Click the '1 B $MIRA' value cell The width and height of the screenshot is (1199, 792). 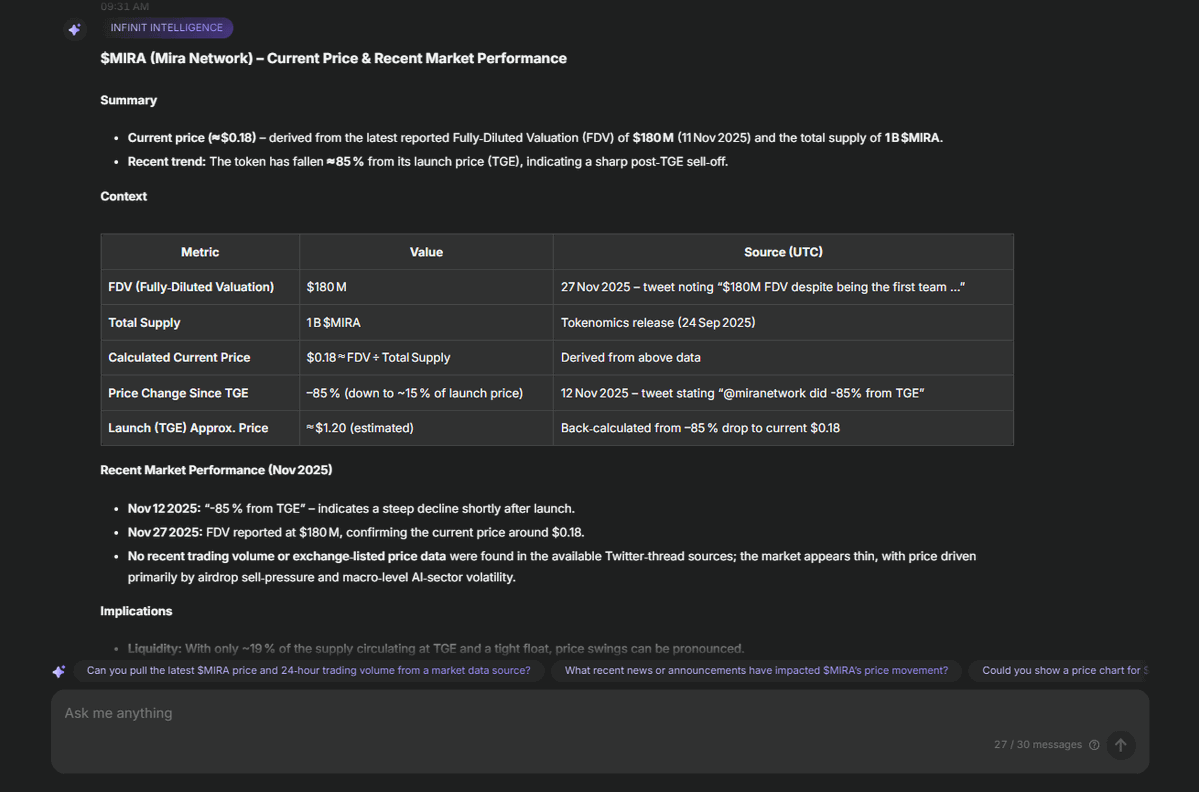[x=426, y=322]
